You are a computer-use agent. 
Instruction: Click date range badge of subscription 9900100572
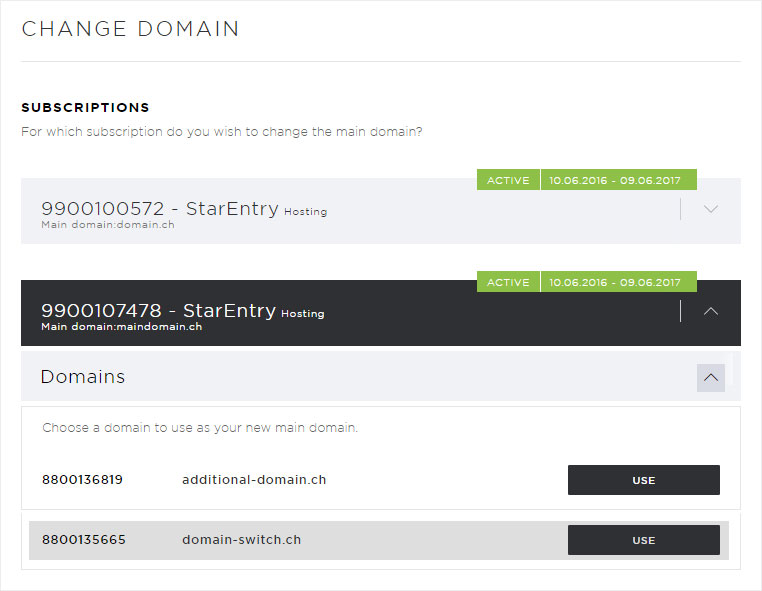point(619,180)
